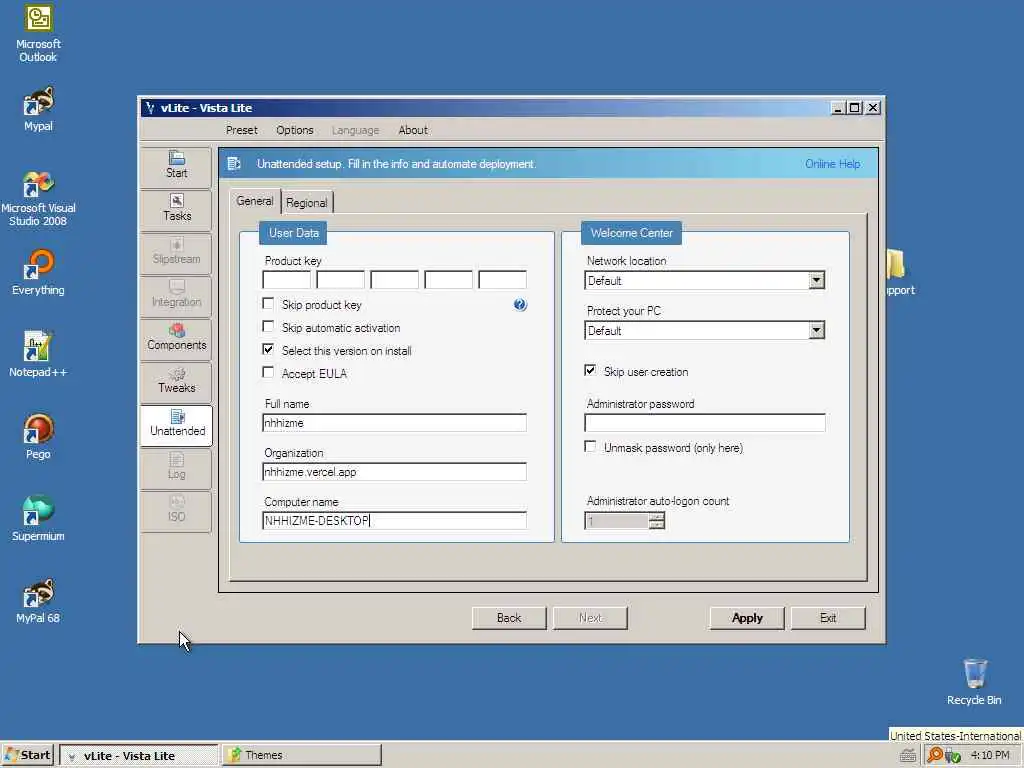Click the Full name field
Viewport: 1024px width, 768px height.
(x=394, y=423)
